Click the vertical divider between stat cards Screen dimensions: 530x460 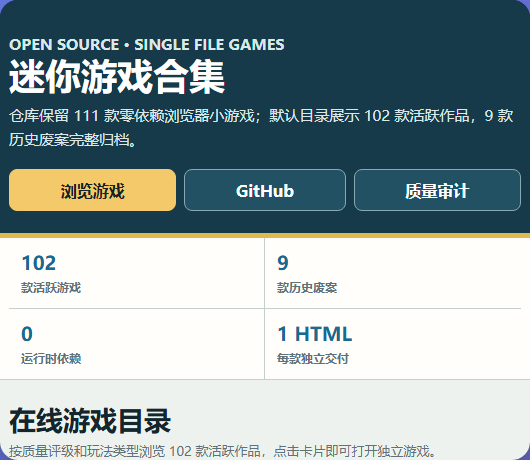click(265, 309)
